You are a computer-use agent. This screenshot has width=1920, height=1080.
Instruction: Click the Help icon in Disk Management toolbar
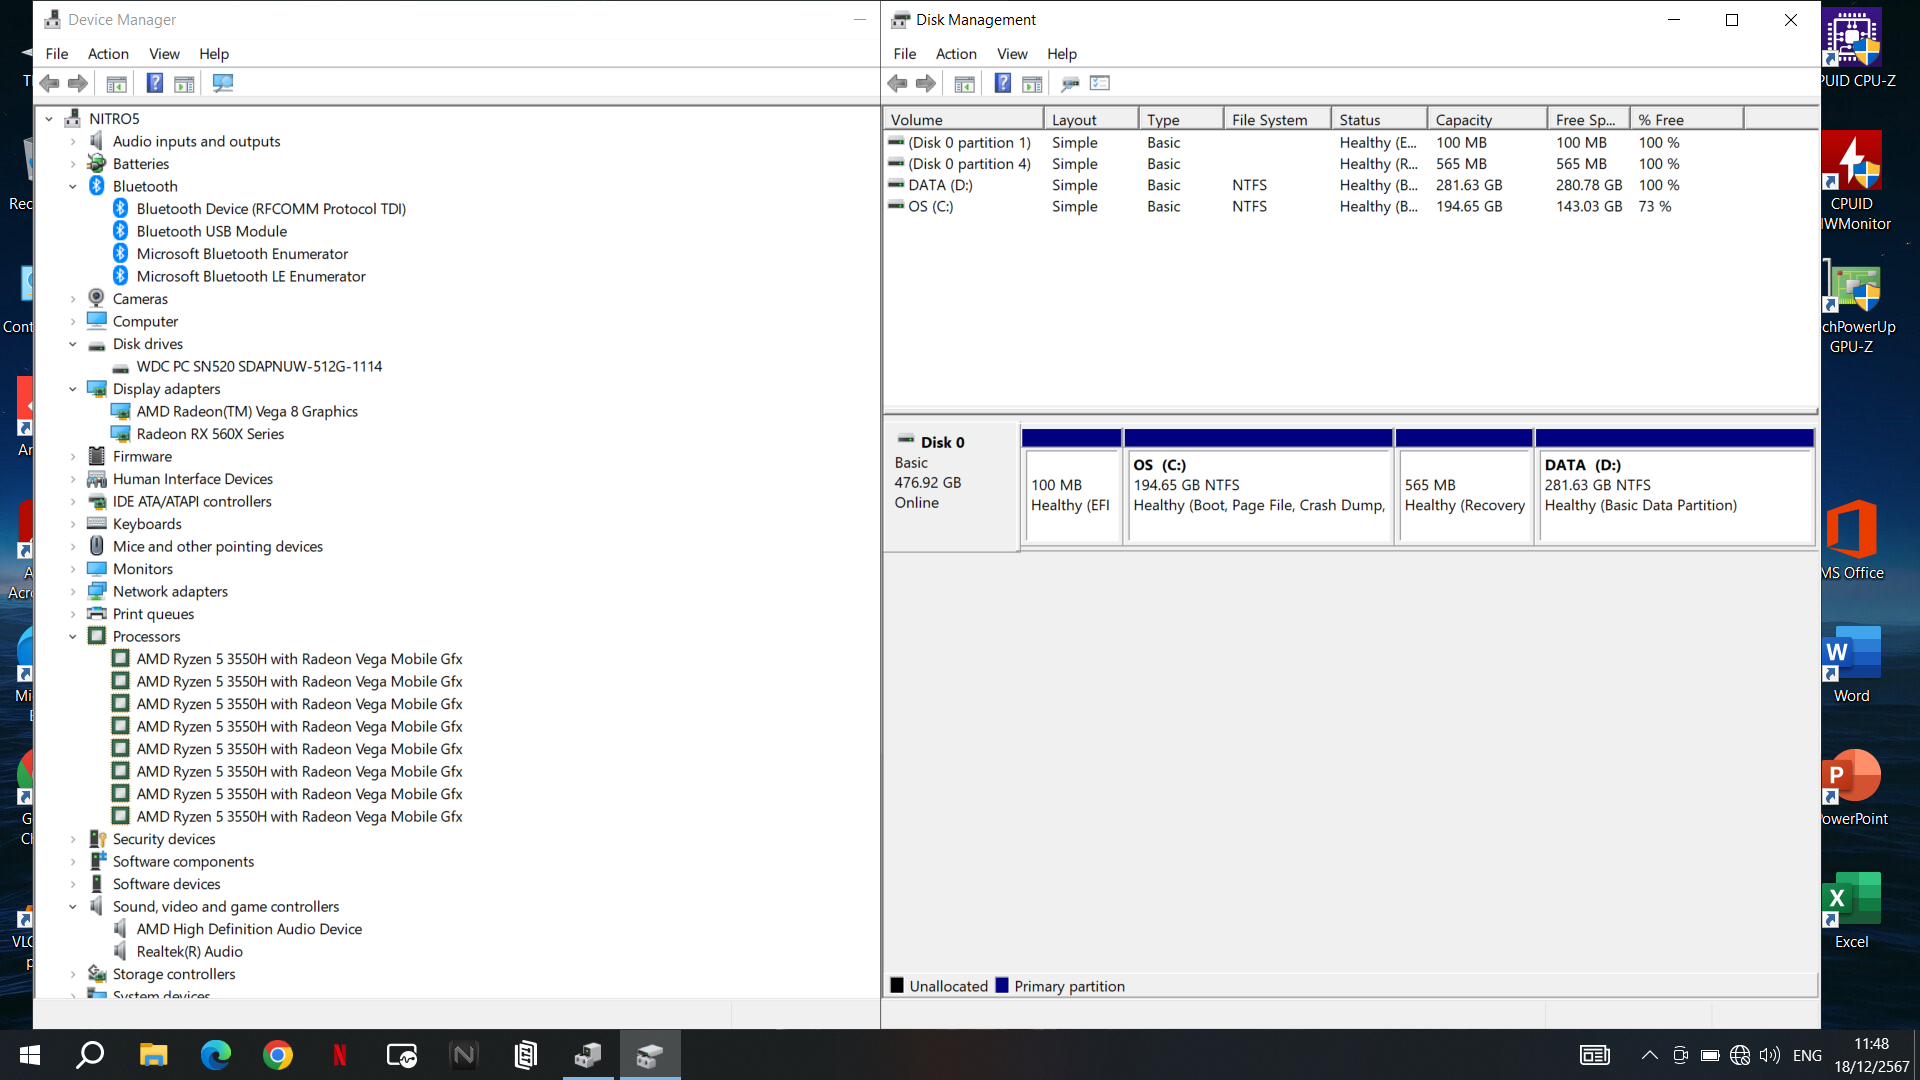click(1003, 84)
